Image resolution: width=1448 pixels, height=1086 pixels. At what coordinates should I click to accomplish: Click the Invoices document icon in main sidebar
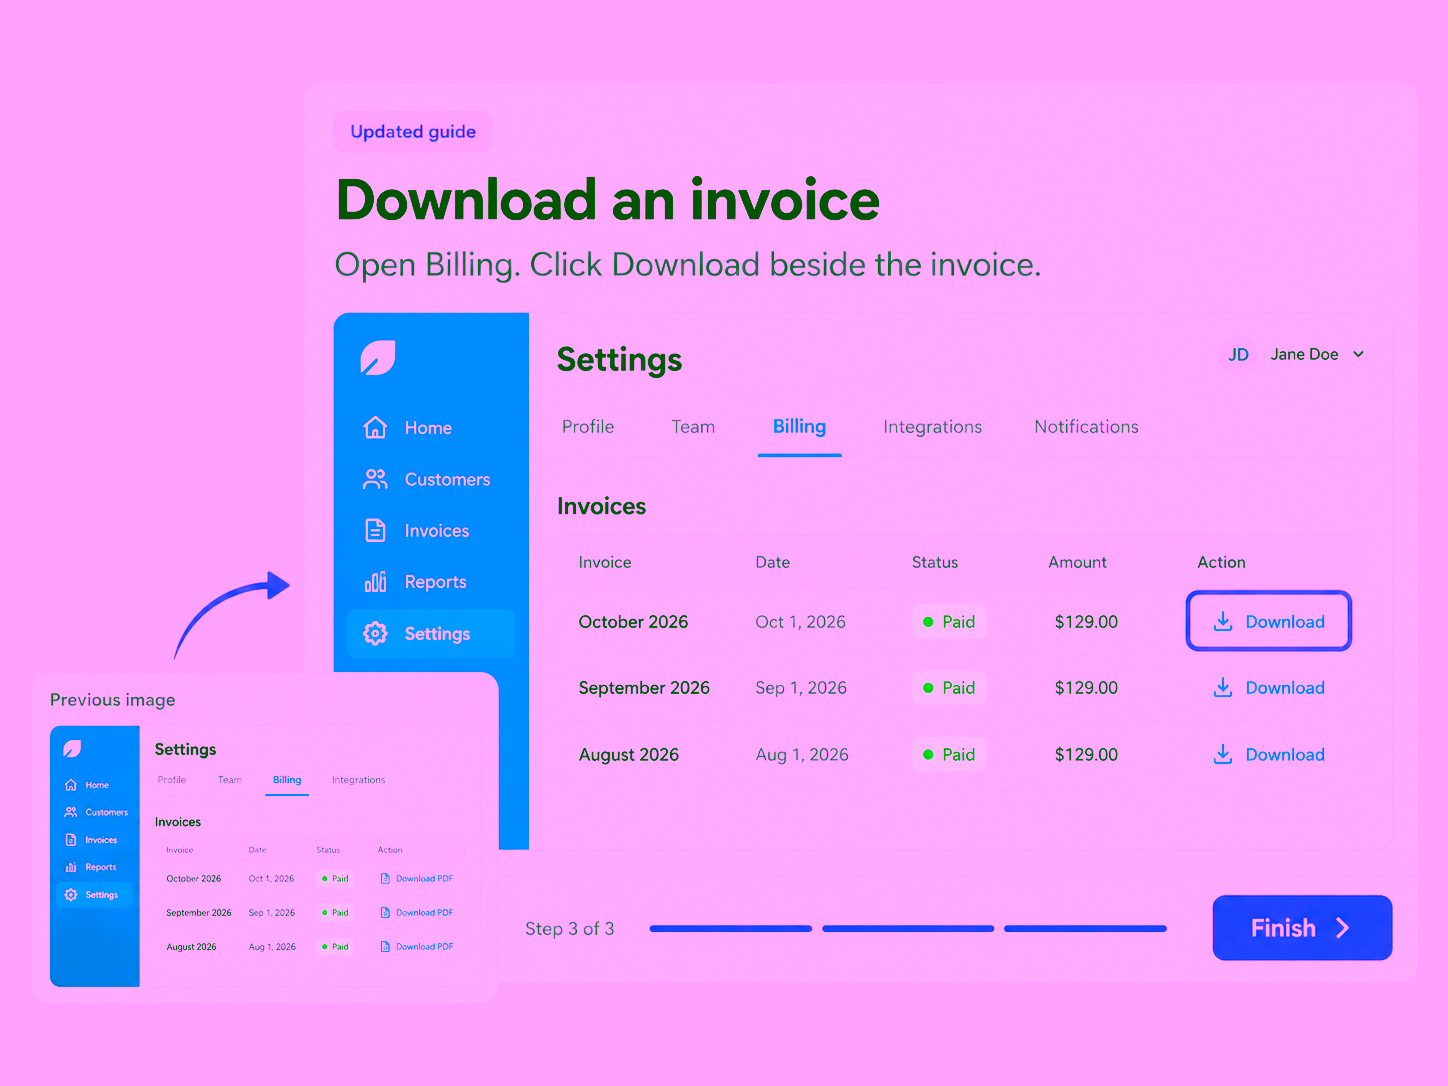(375, 530)
